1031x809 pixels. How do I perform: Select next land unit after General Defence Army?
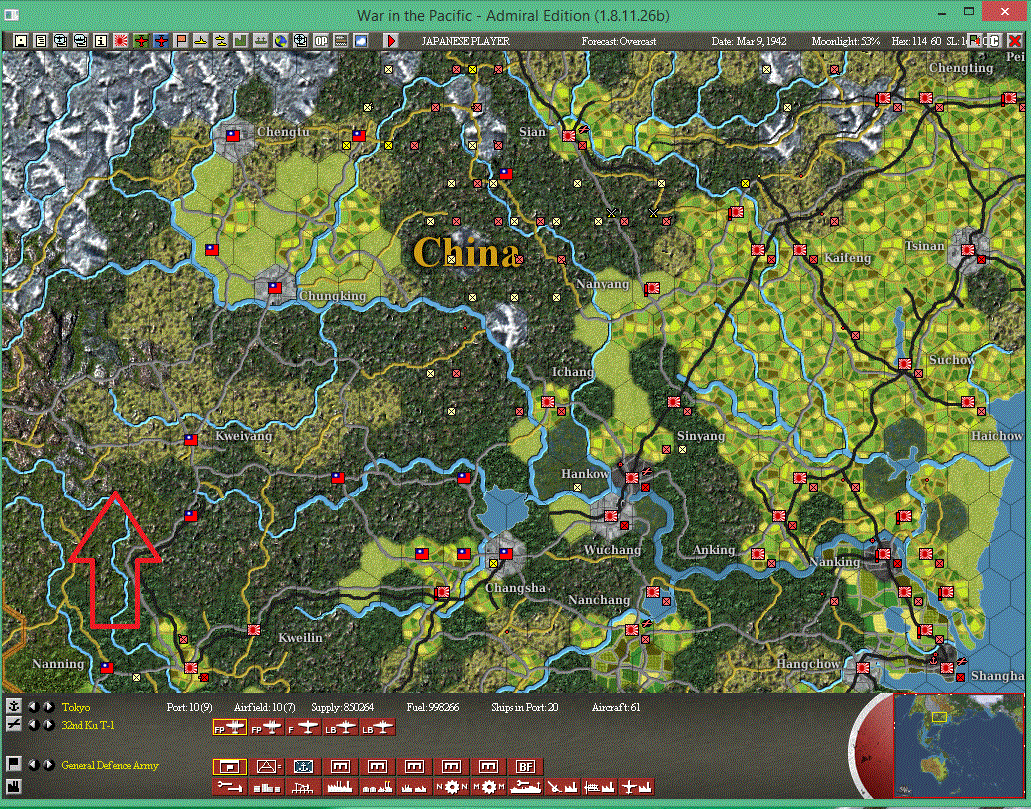pyautogui.click(x=48, y=765)
